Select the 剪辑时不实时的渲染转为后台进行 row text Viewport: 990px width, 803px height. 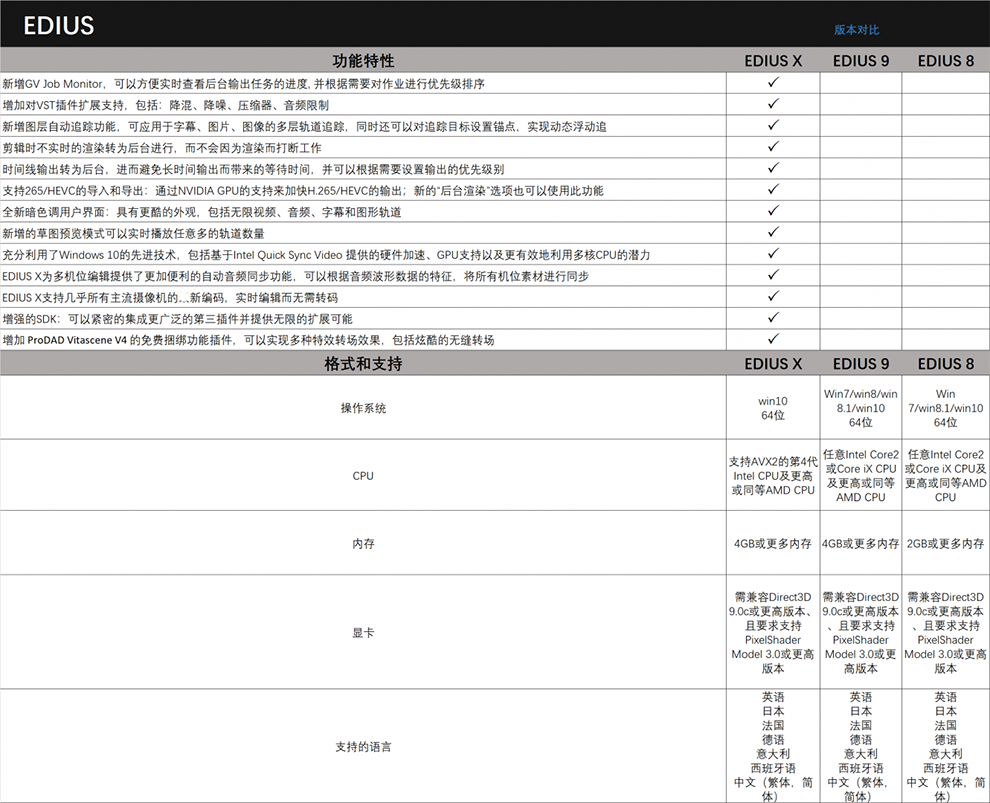tap(162, 148)
